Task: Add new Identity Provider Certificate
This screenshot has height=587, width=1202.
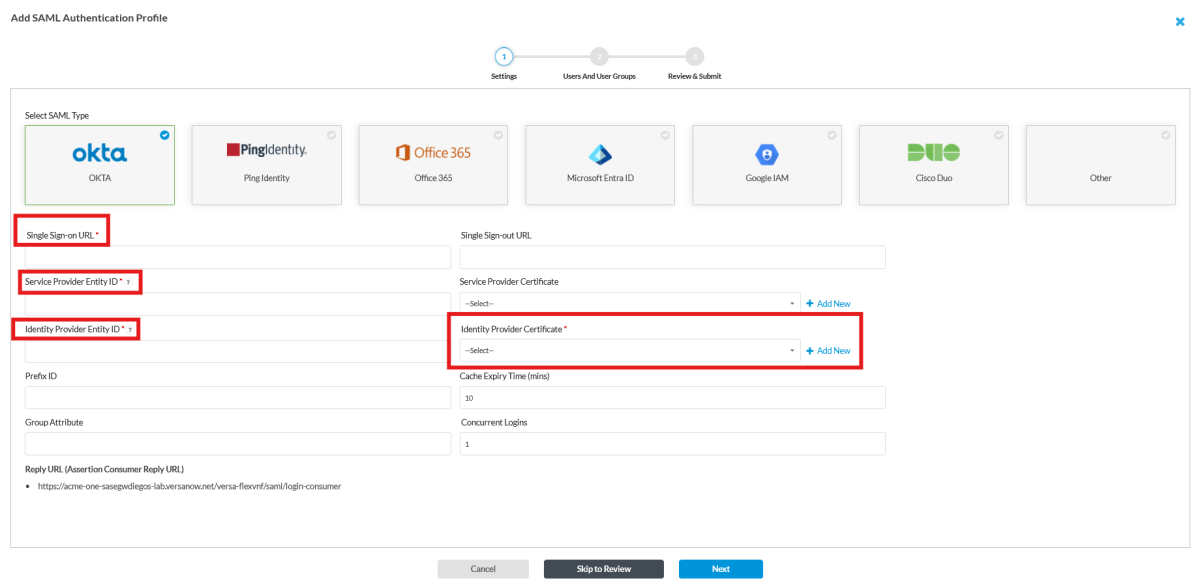Action: click(828, 351)
